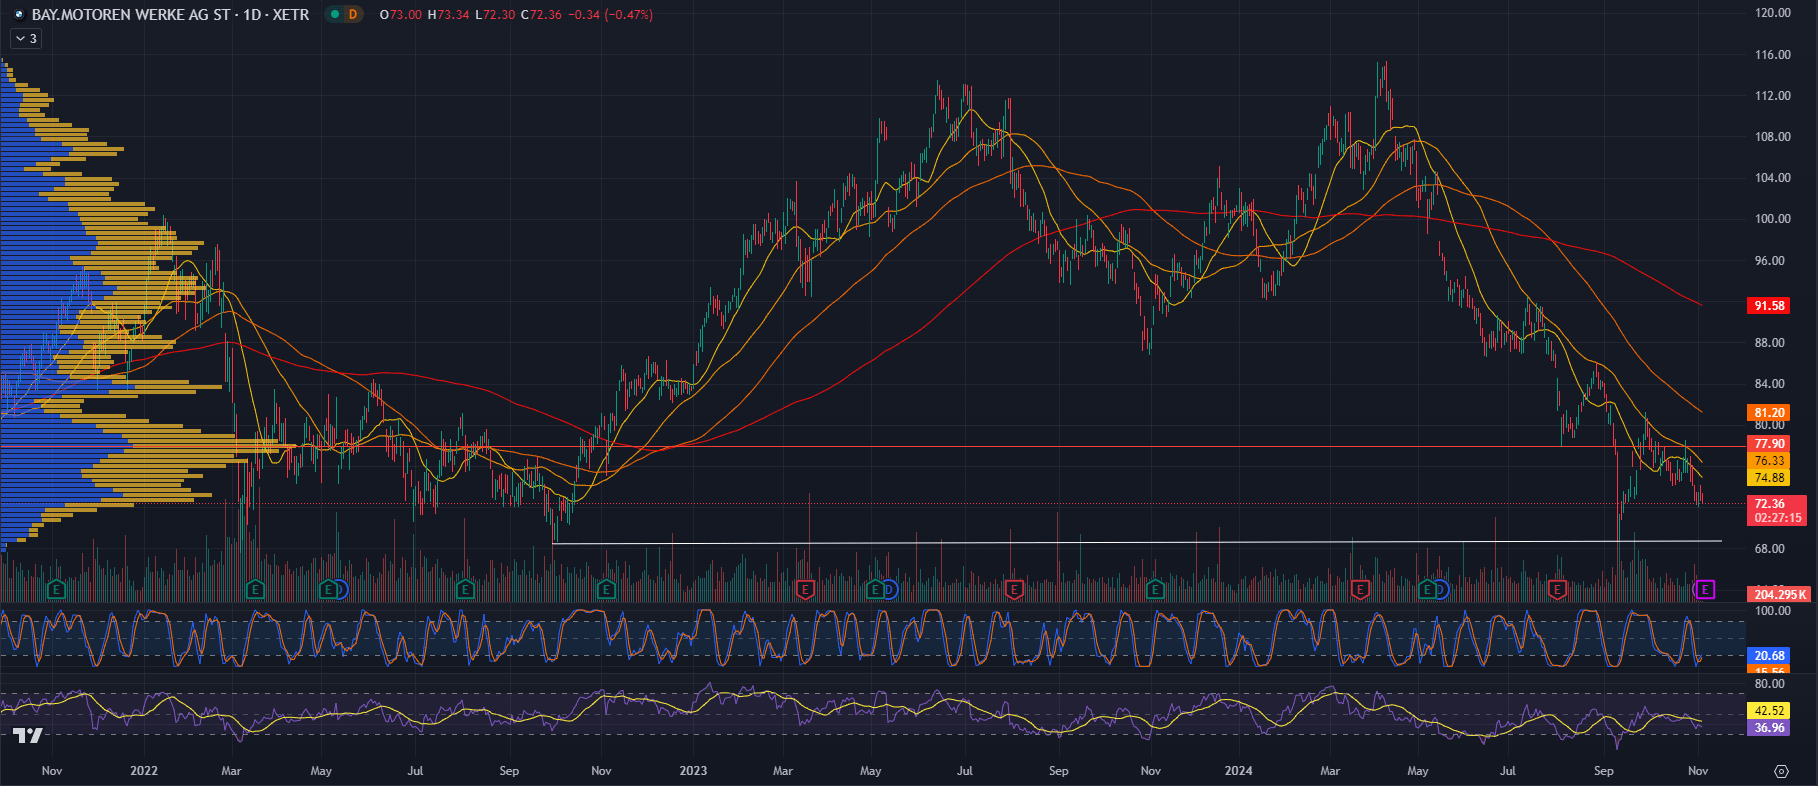Click the 76.33 moving average price label
The height and width of the screenshot is (786, 1818).
click(1769, 460)
